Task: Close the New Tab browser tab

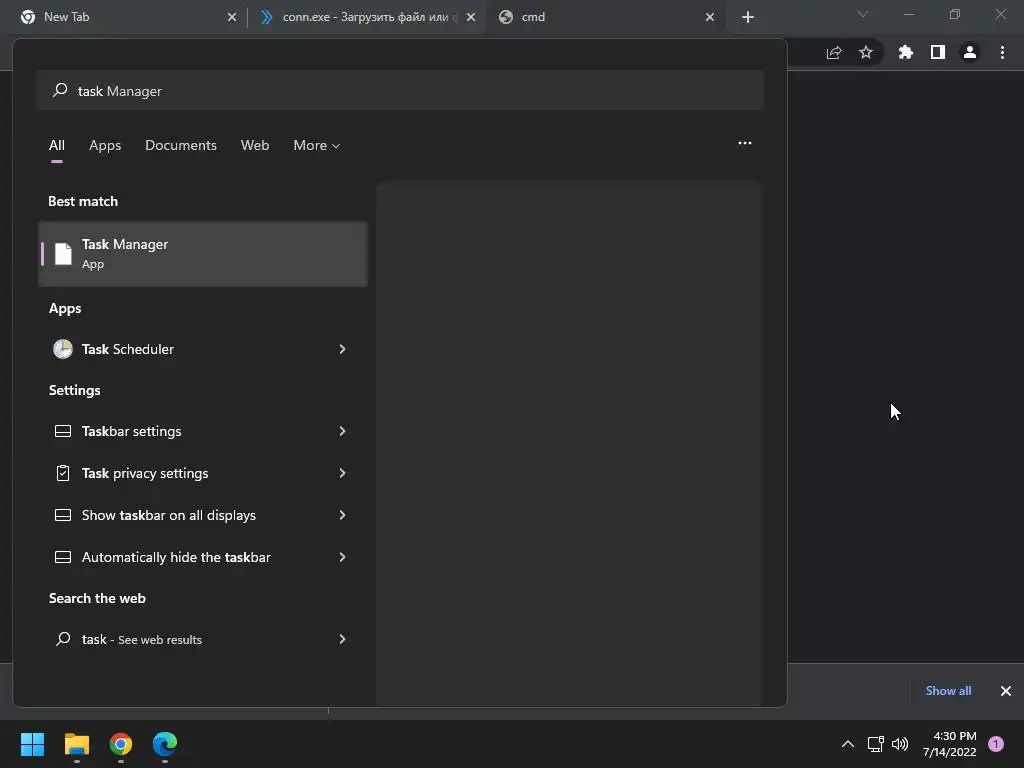Action: coord(232,17)
